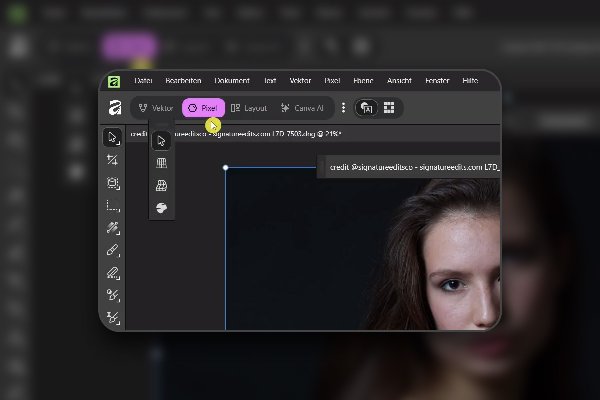Click the grid of squares icon in the toolbar
600x400 pixels.
tap(389, 108)
